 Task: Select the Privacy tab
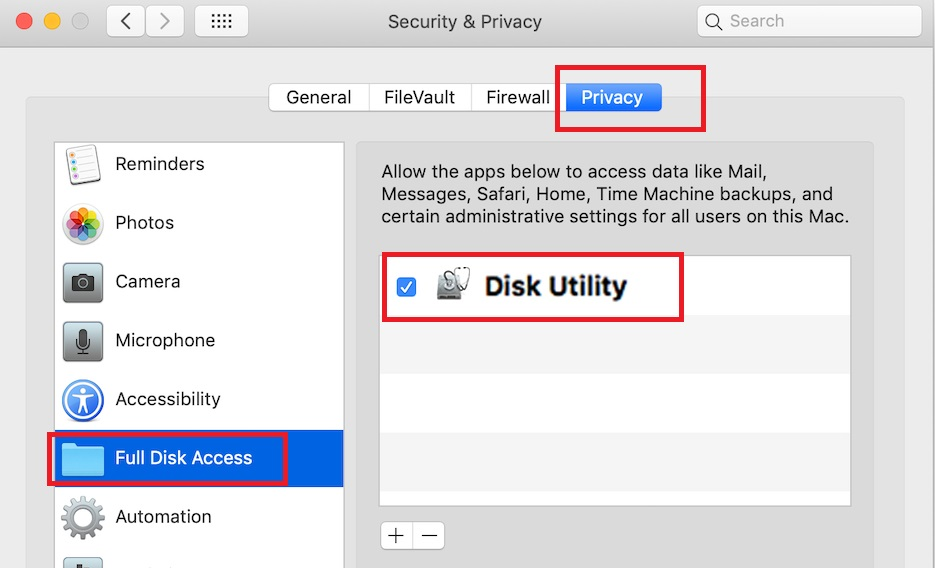tap(613, 97)
